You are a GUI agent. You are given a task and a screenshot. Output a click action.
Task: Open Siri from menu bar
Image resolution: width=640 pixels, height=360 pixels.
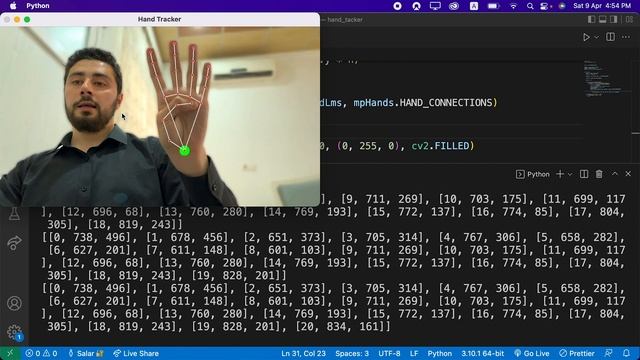point(562,6)
